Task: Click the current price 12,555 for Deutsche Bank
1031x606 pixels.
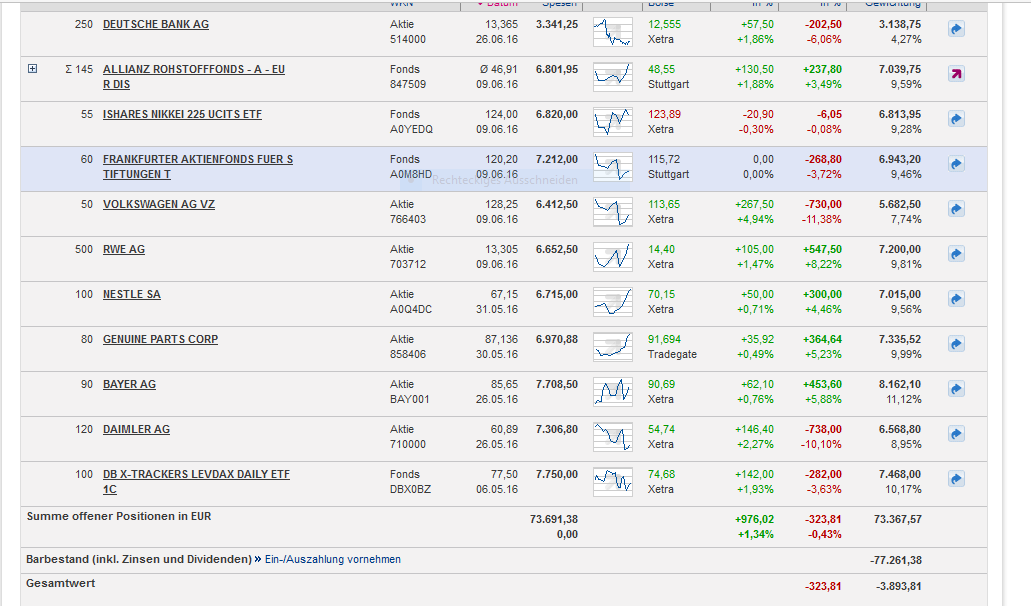Action: click(665, 24)
